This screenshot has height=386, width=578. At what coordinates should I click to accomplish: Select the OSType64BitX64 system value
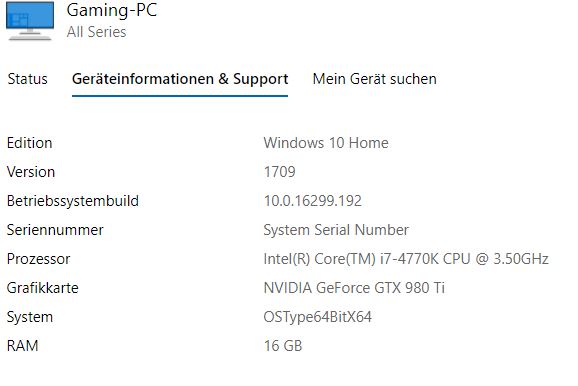click(x=318, y=317)
